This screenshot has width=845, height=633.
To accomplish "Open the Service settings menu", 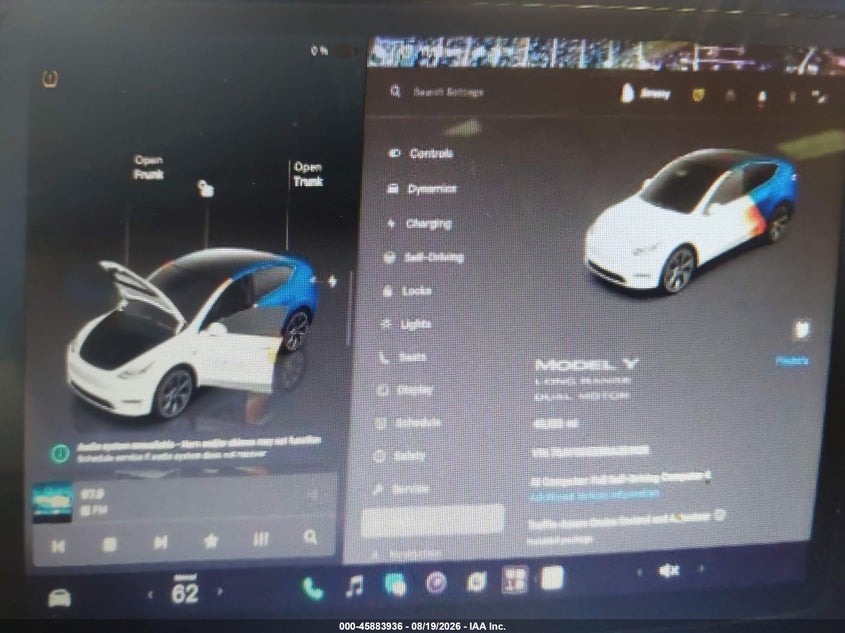I will click(x=400, y=489).
